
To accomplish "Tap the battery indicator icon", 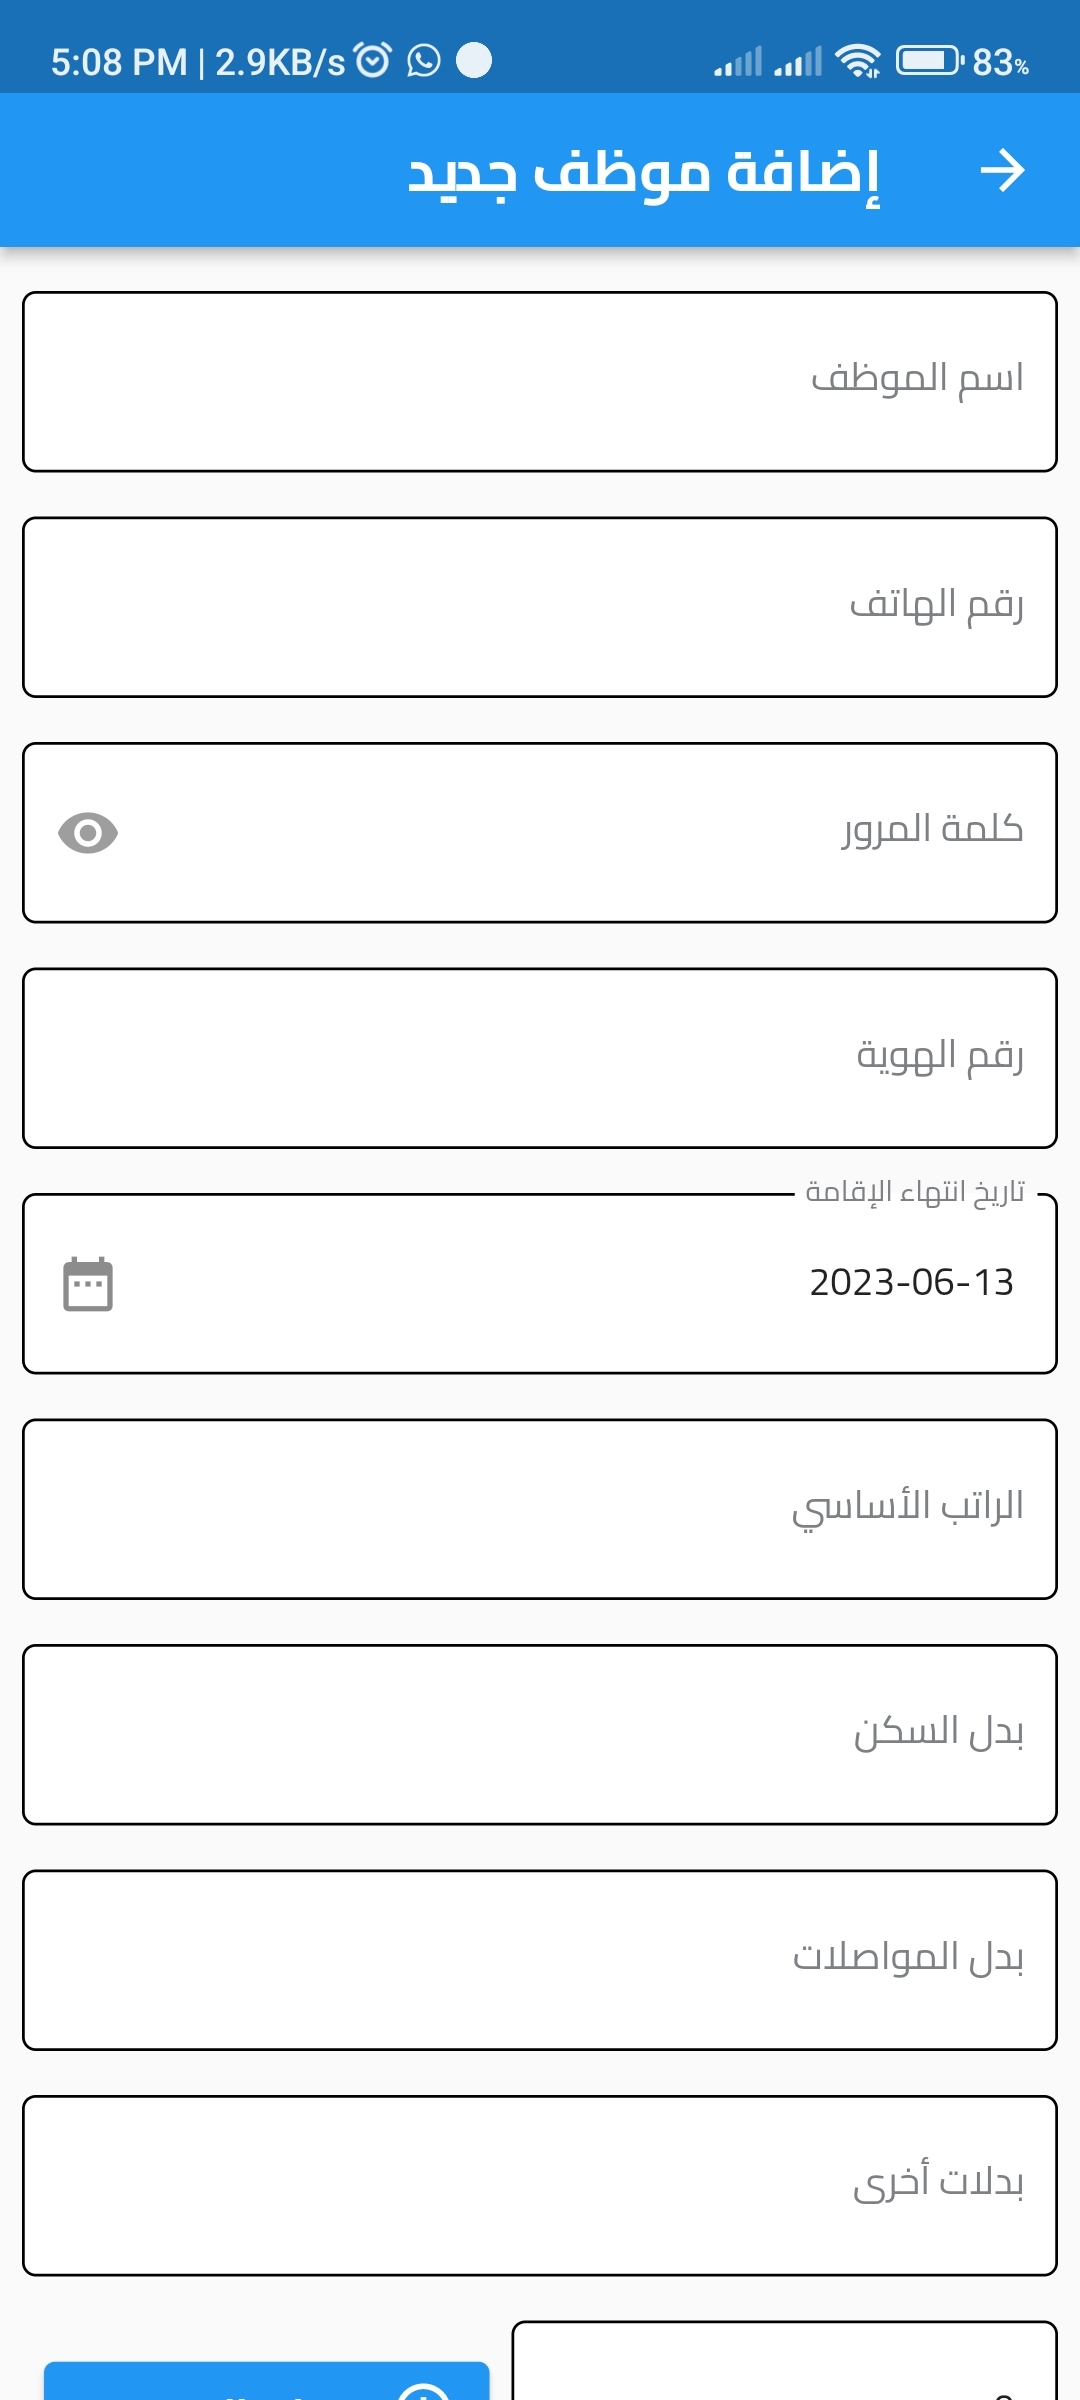I will coord(929,61).
